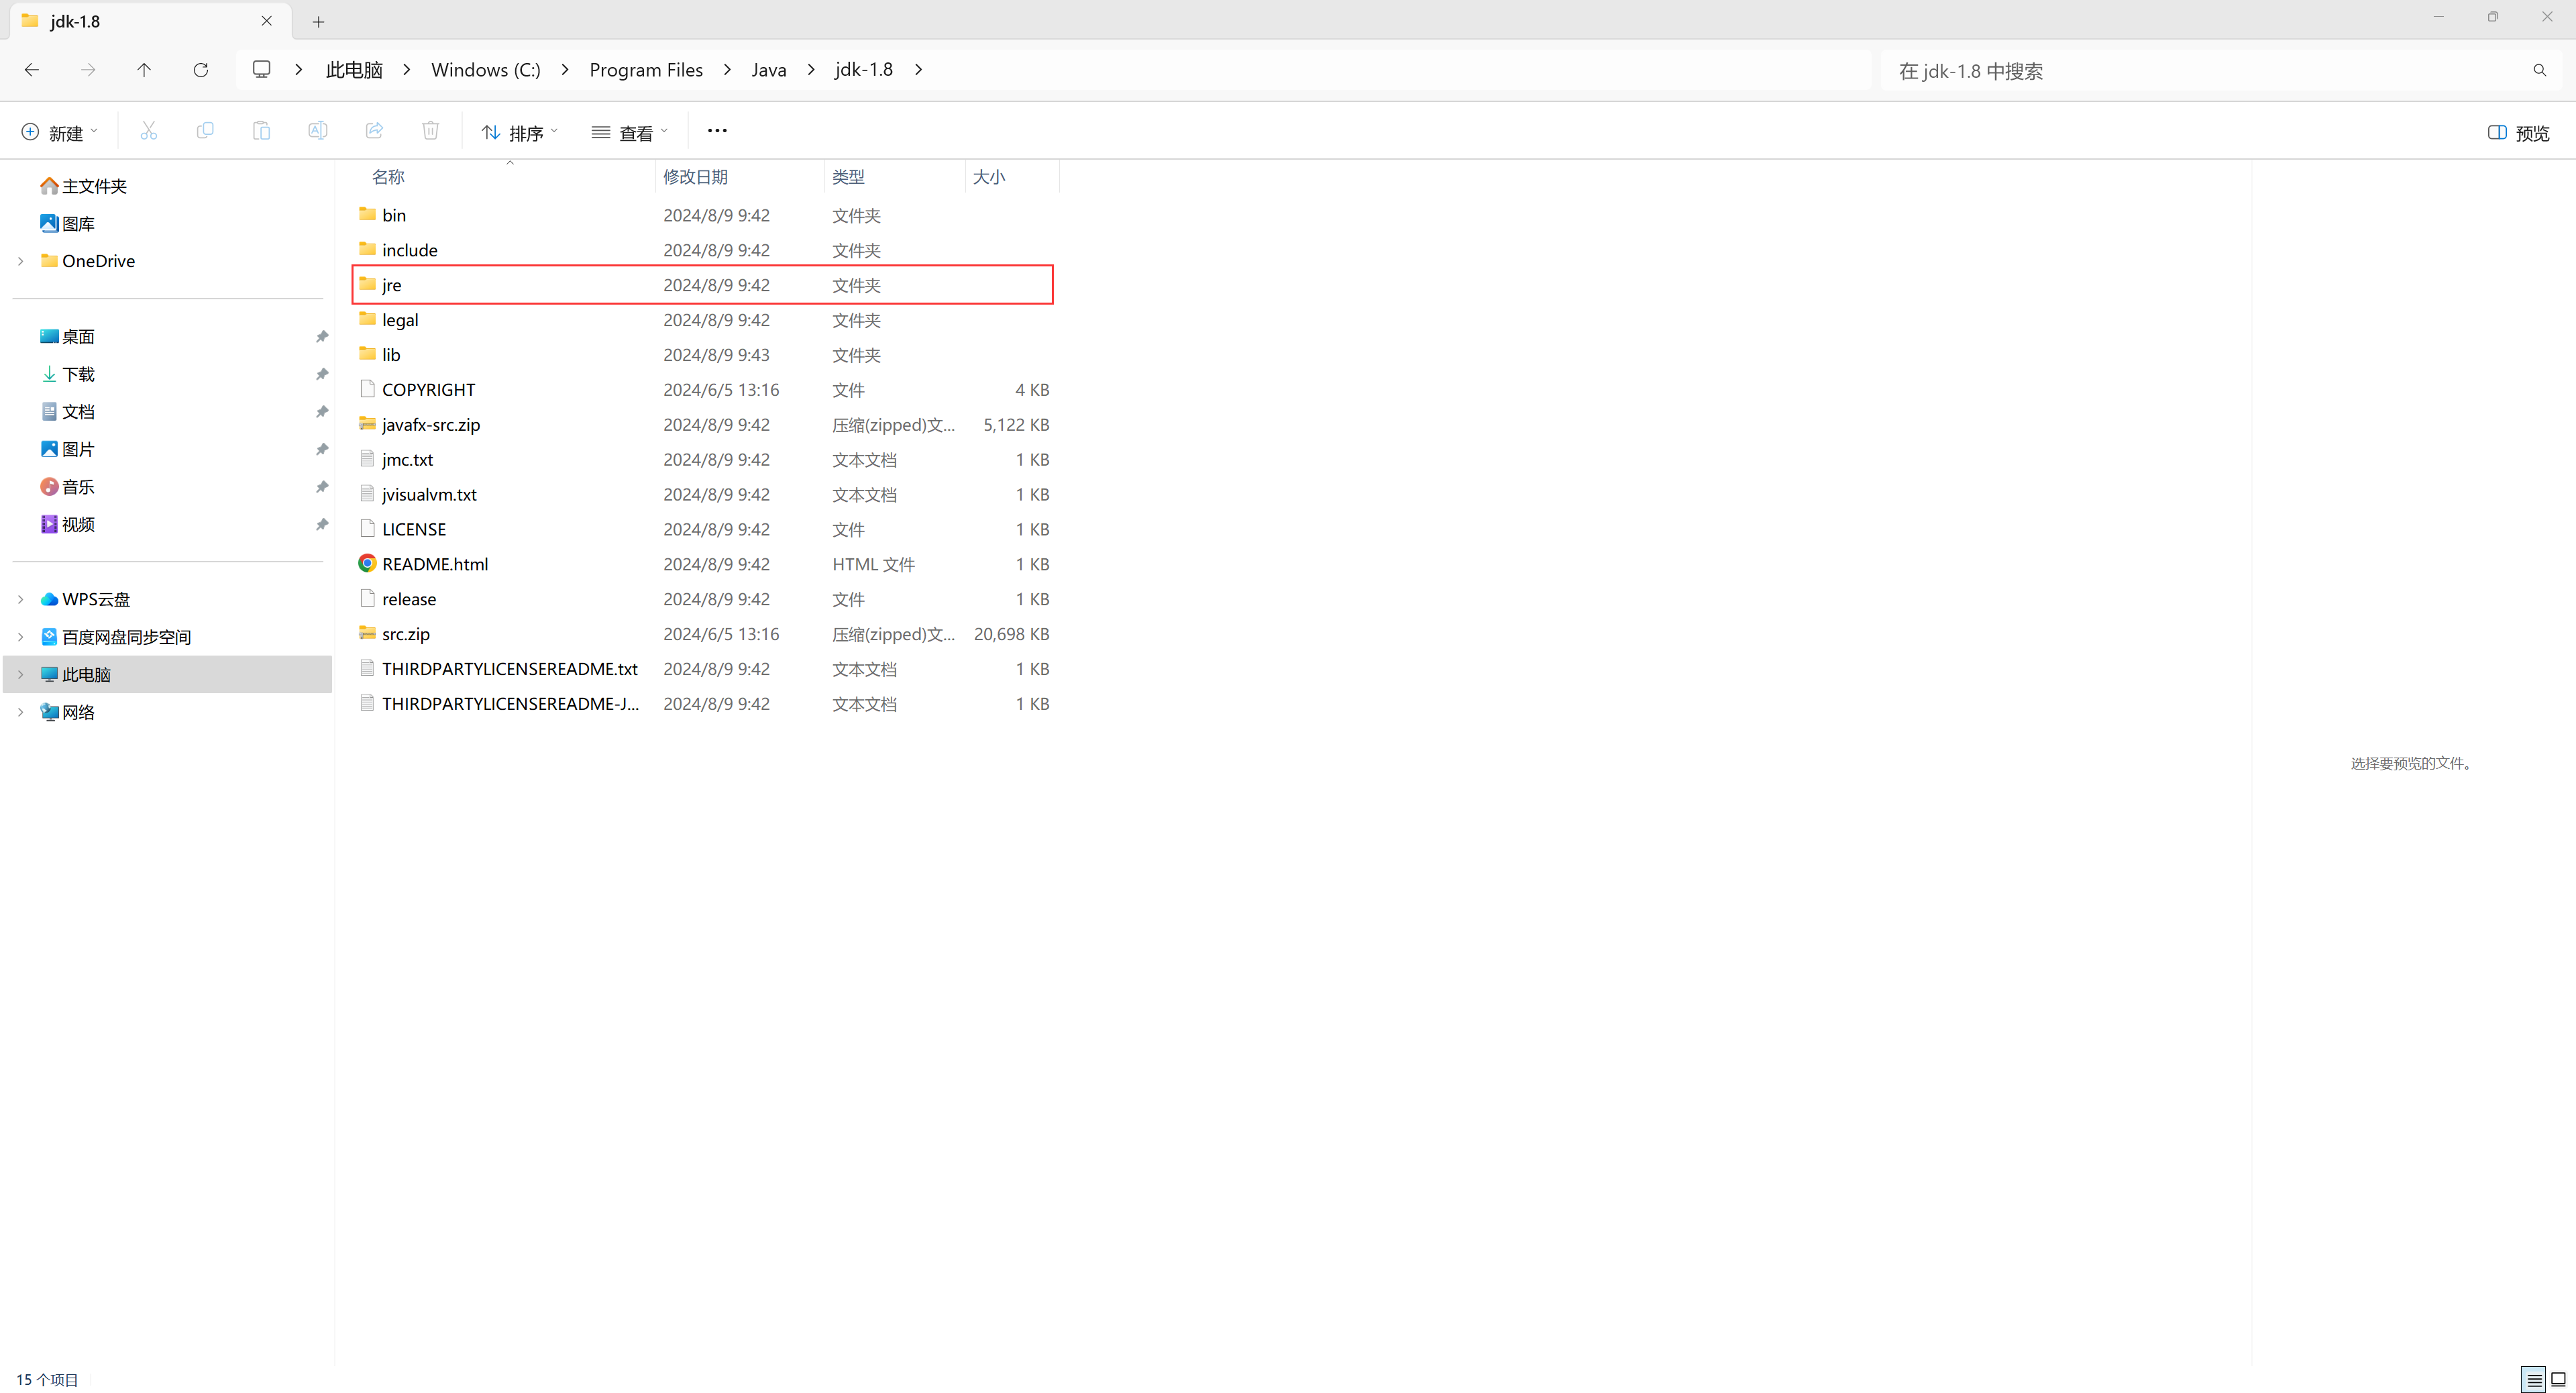This screenshot has width=2576, height=1393.
Task: Open the 查看 view dropdown
Action: [629, 133]
